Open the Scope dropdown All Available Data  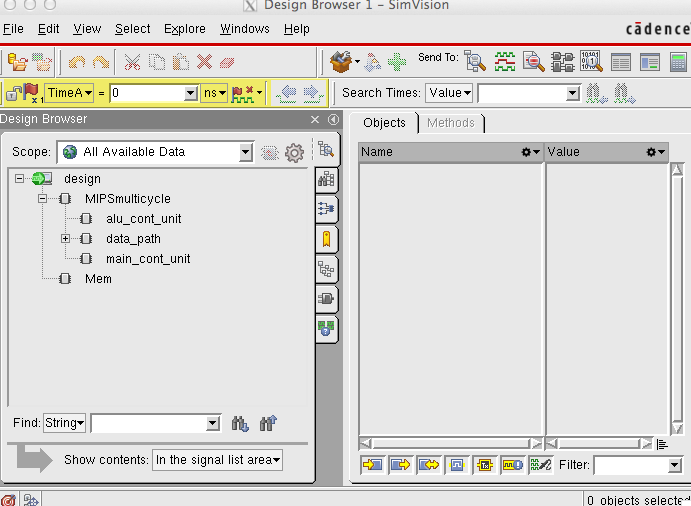point(156,152)
